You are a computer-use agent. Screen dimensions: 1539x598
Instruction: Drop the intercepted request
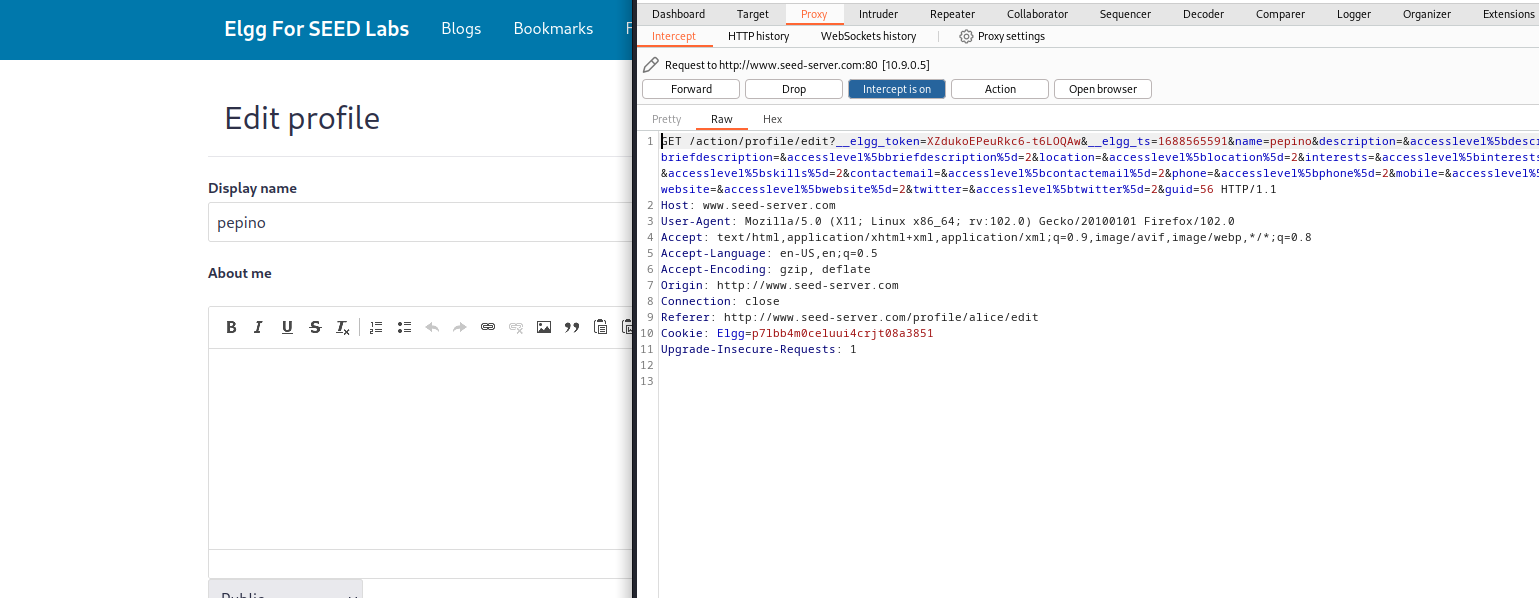794,89
